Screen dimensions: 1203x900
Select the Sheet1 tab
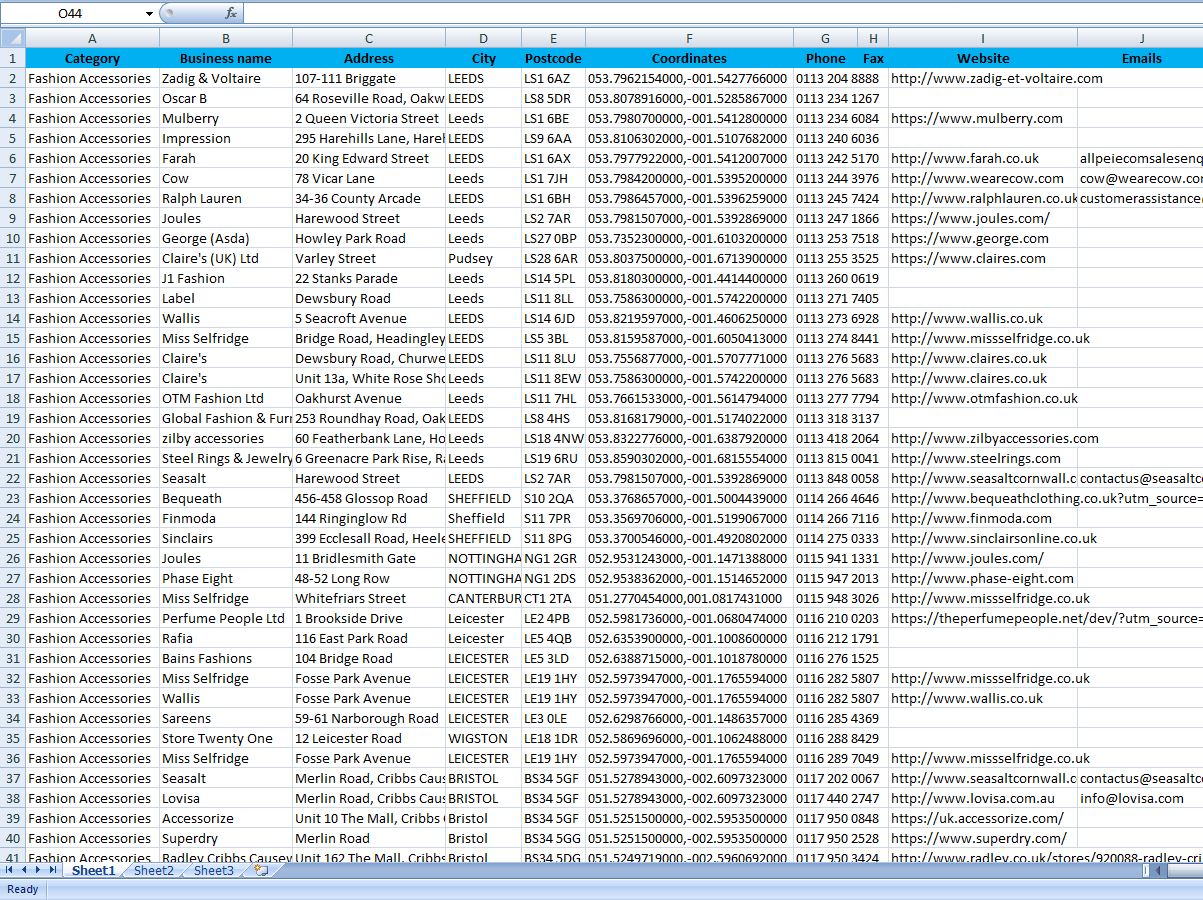coord(93,871)
